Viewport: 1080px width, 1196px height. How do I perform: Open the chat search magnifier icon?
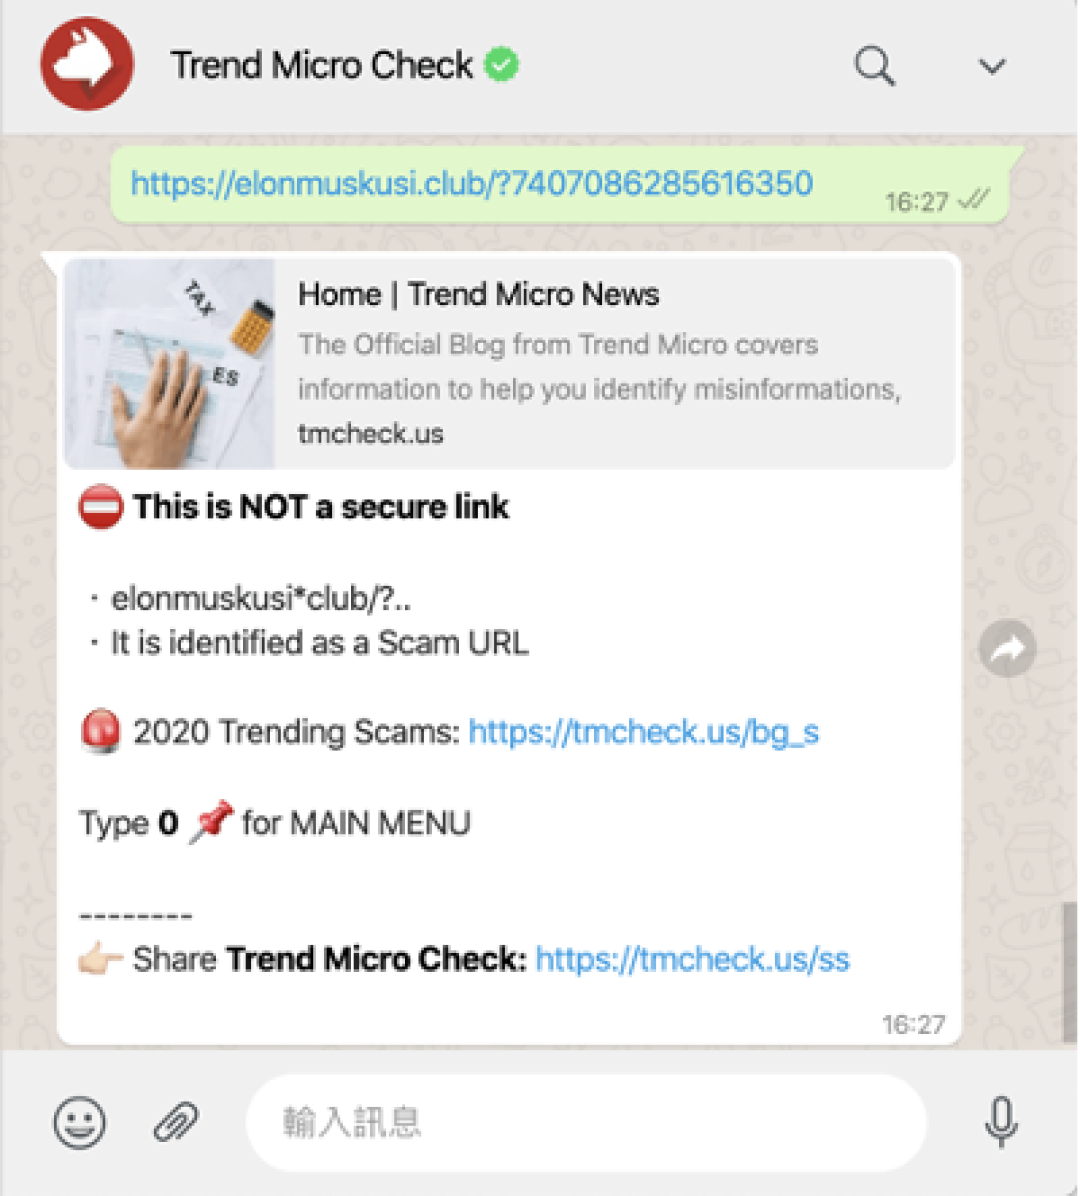click(x=874, y=66)
